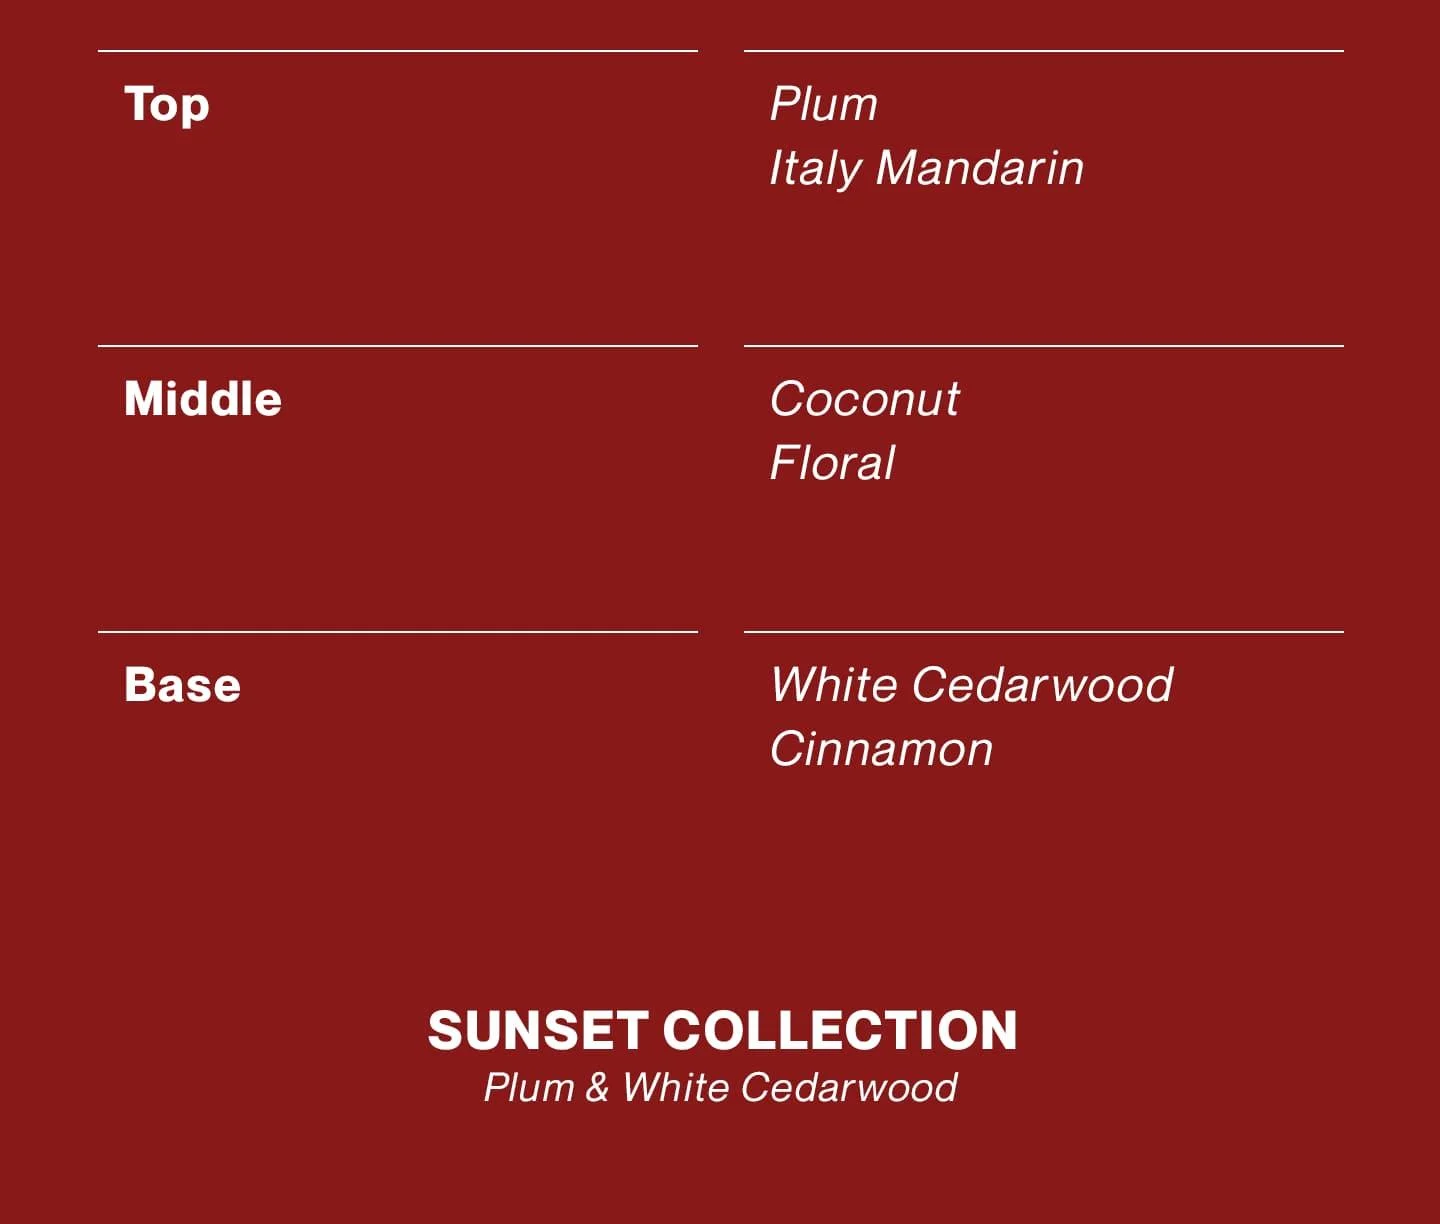The width and height of the screenshot is (1440, 1224).
Task: Click the Top note label
Action: tap(167, 105)
